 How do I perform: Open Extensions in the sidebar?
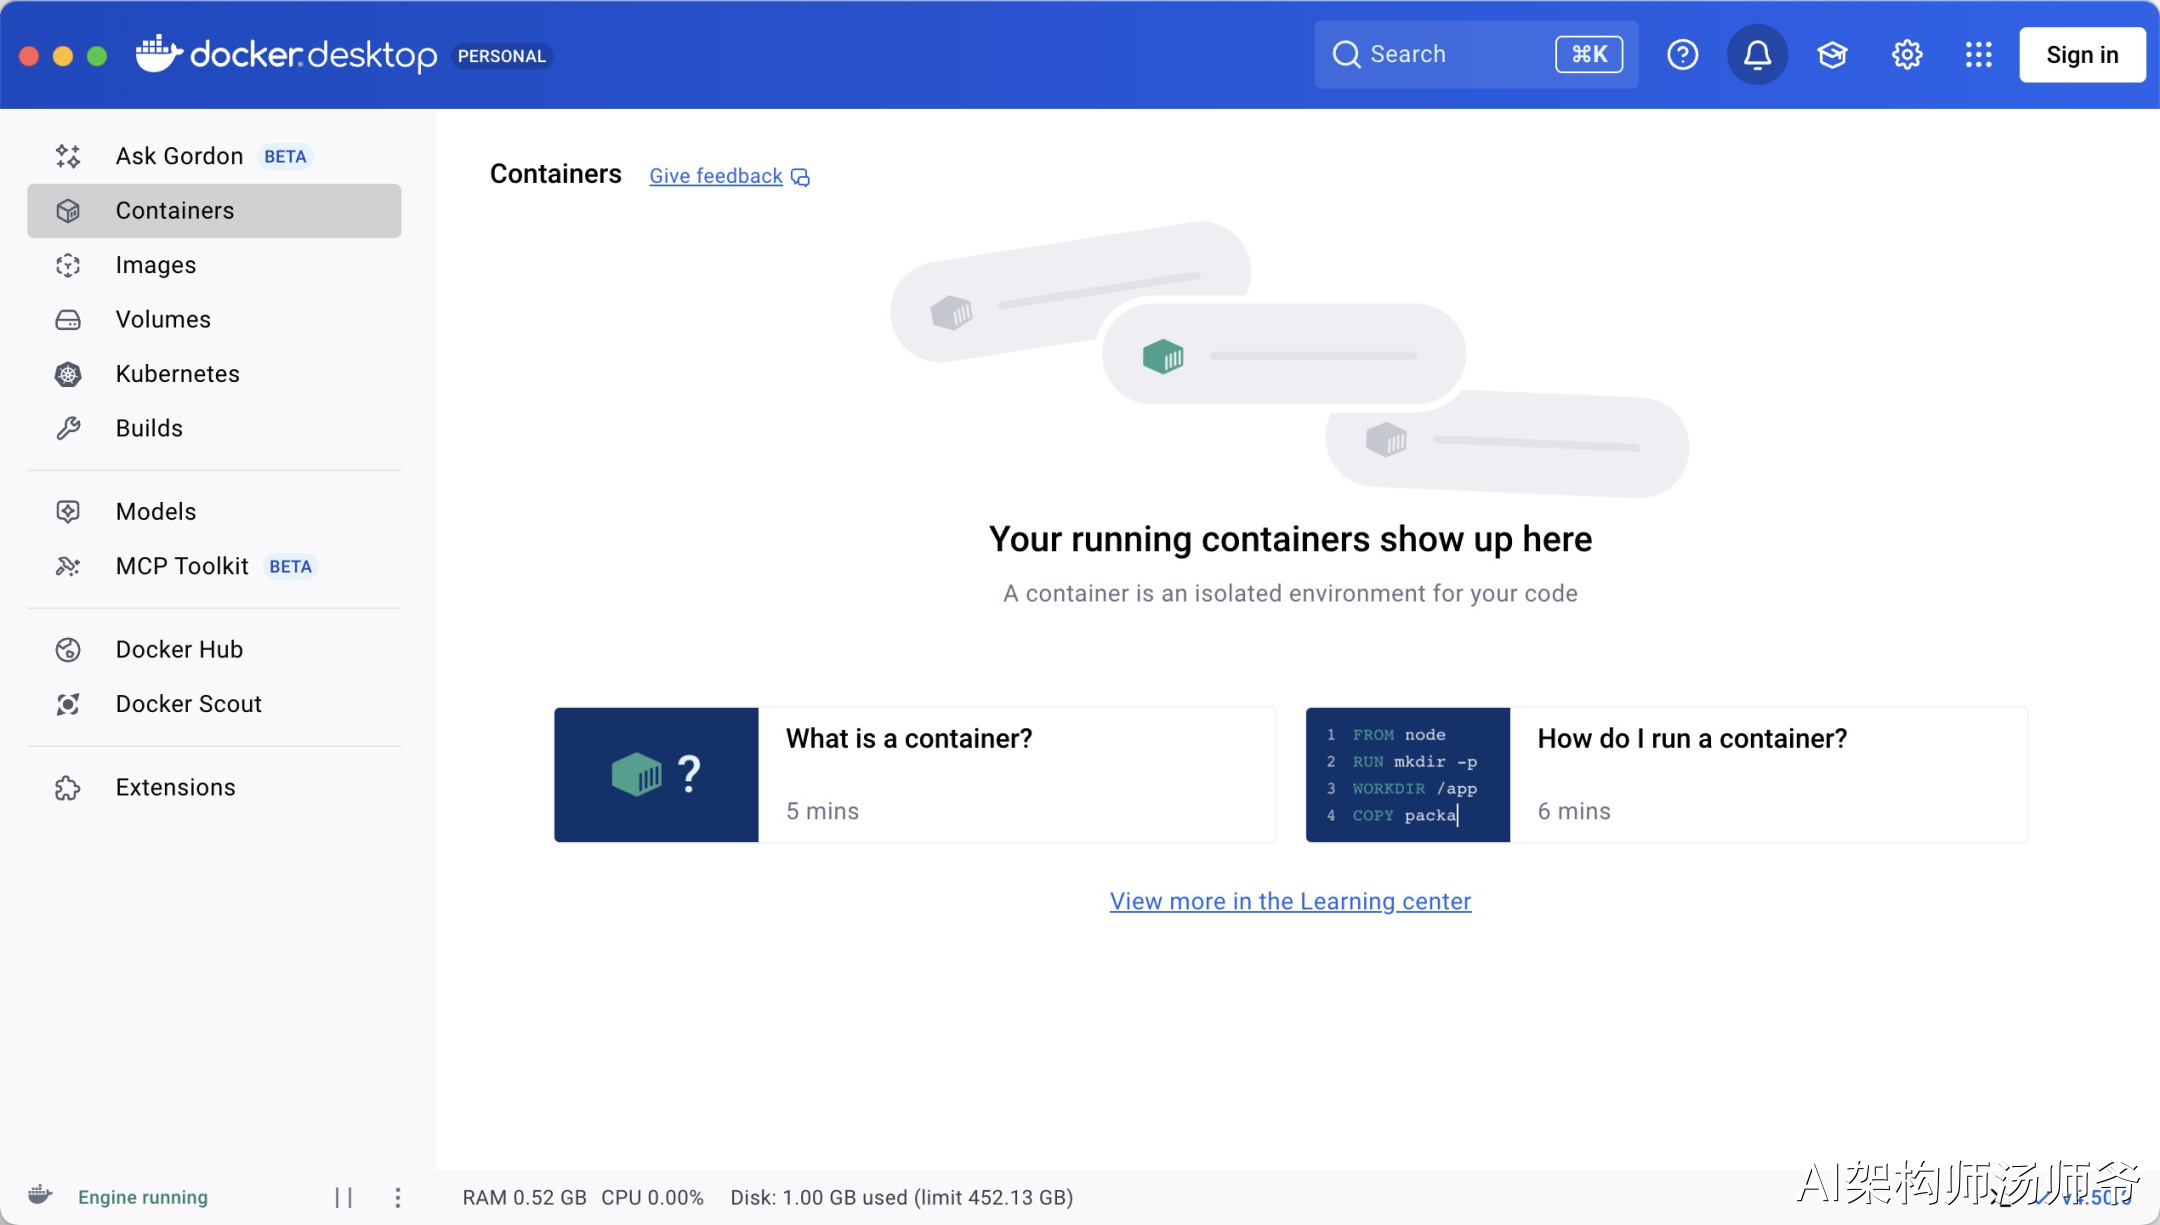point(175,787)
